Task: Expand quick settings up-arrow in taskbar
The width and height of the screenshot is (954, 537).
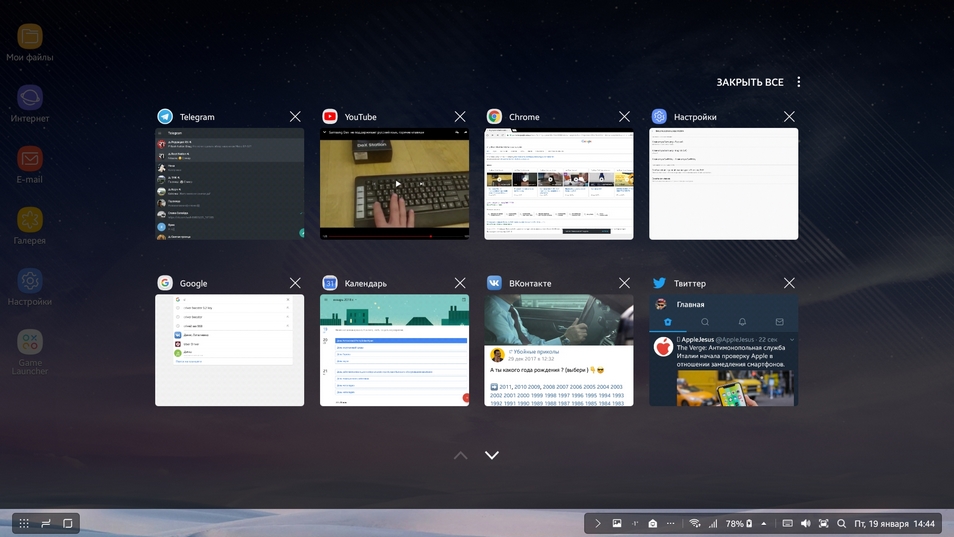Action: (x=764, y=523)
